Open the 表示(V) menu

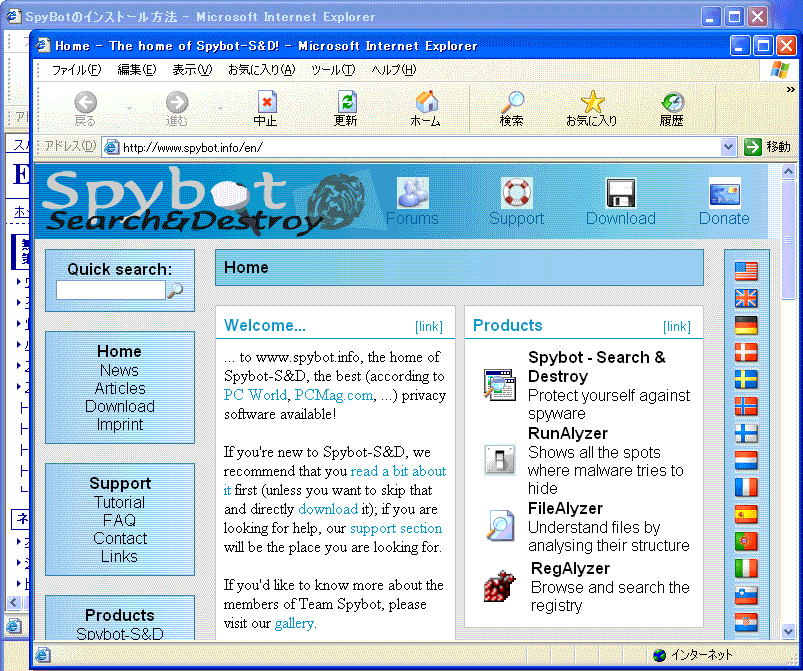(x=192, y=70)
